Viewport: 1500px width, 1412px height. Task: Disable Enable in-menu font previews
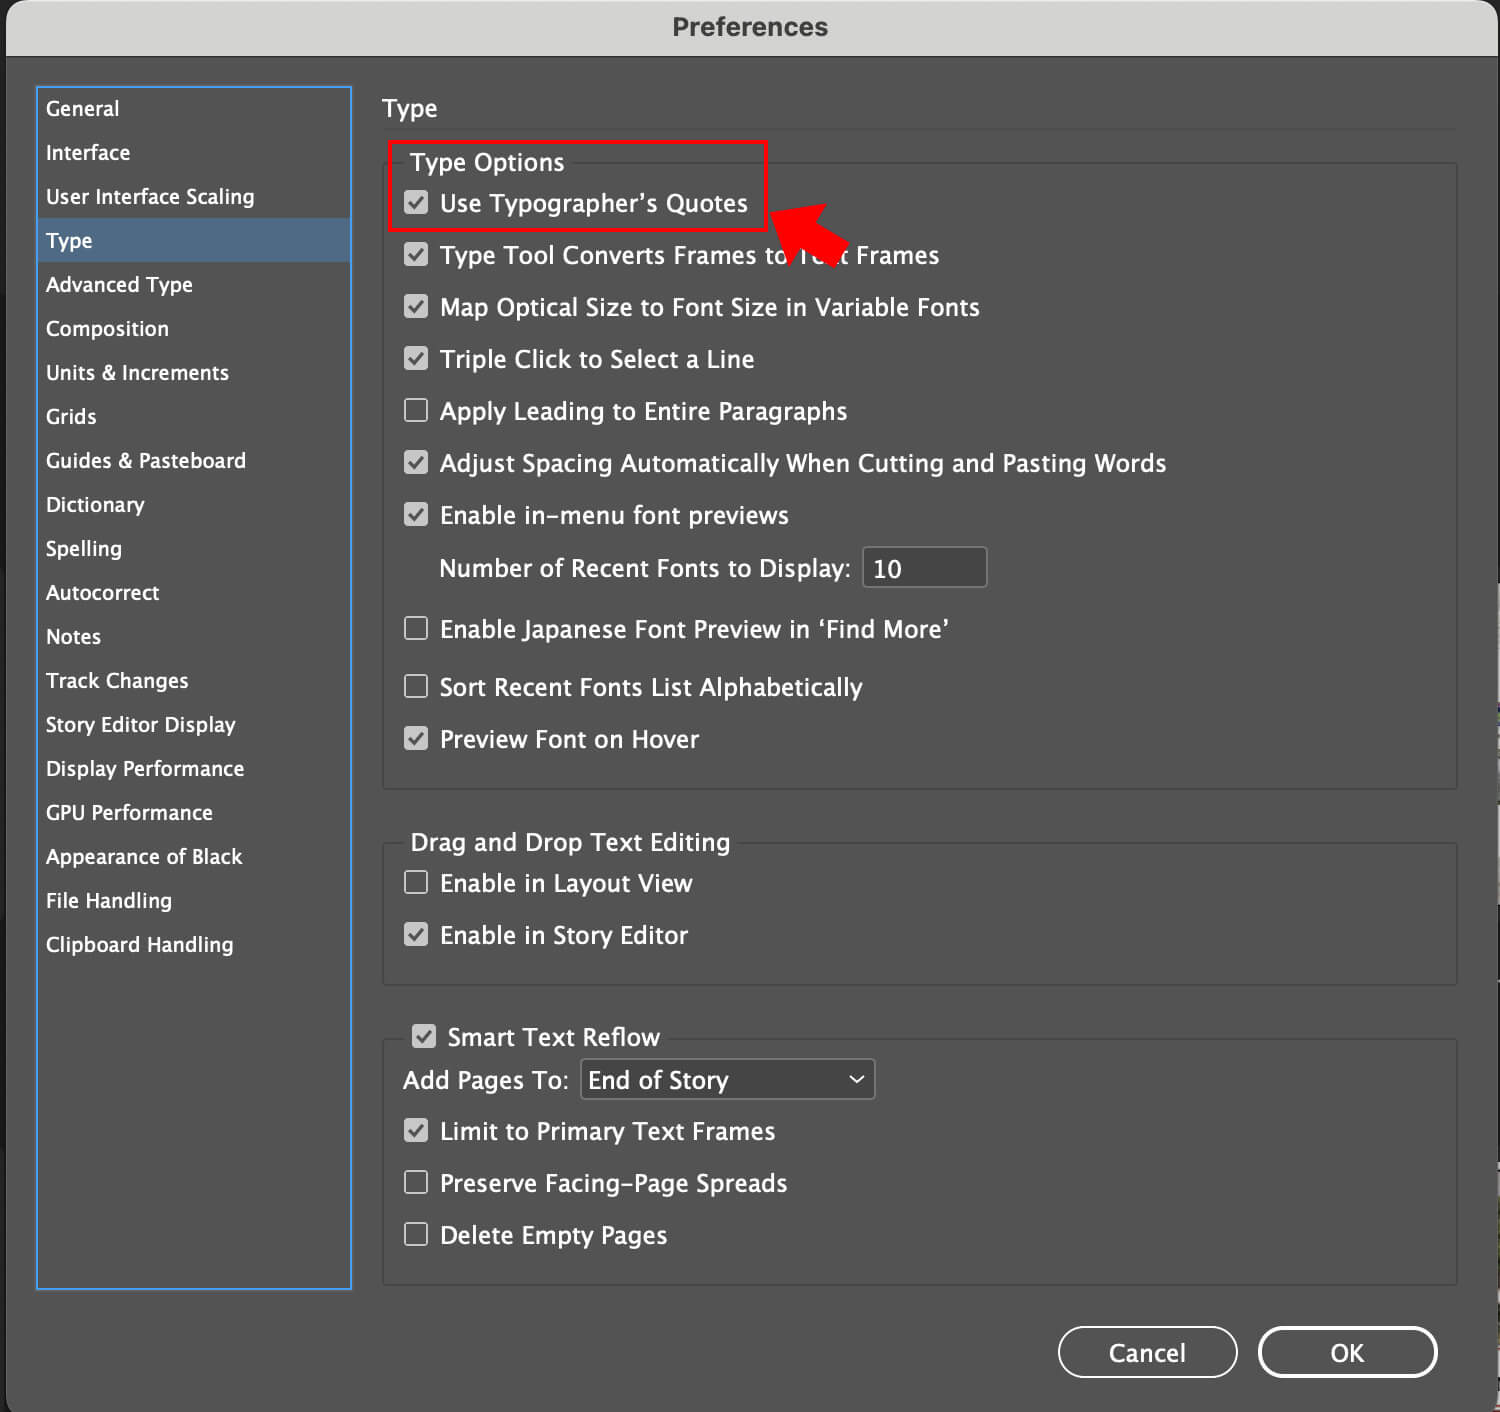[x=416, y=514]
